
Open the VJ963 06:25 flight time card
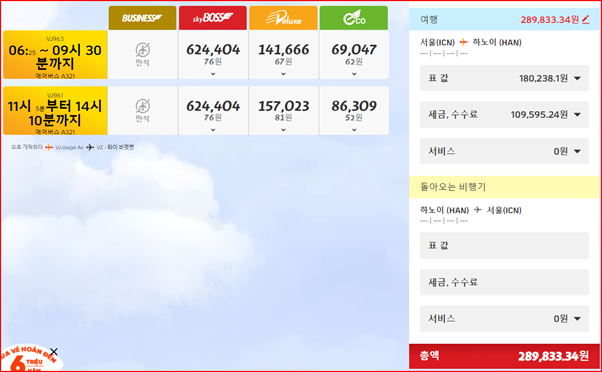pyautogui.click(x=55, y=55)
